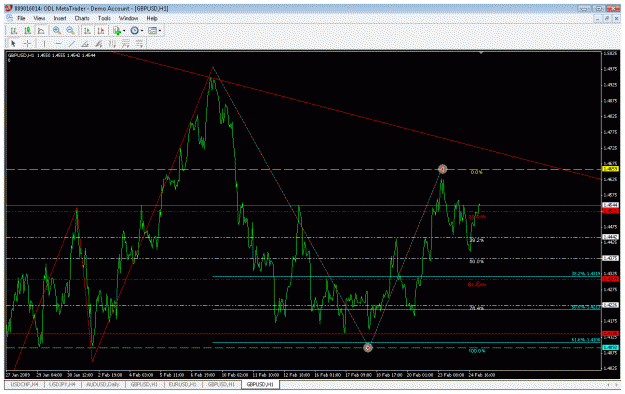Click the MetaTrader title bar app icon
Viewport: 625px width, 394px height.
(x=8, y=8)
